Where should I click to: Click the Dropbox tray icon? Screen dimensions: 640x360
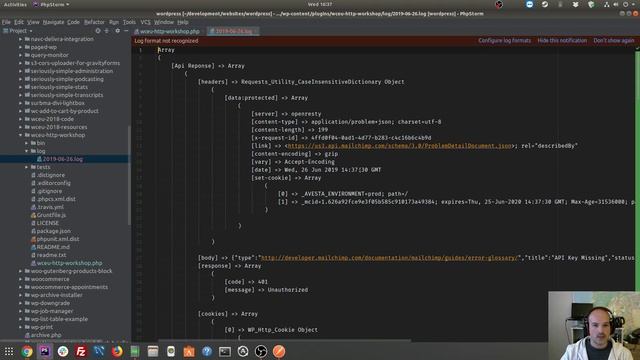tap(576, 4)
